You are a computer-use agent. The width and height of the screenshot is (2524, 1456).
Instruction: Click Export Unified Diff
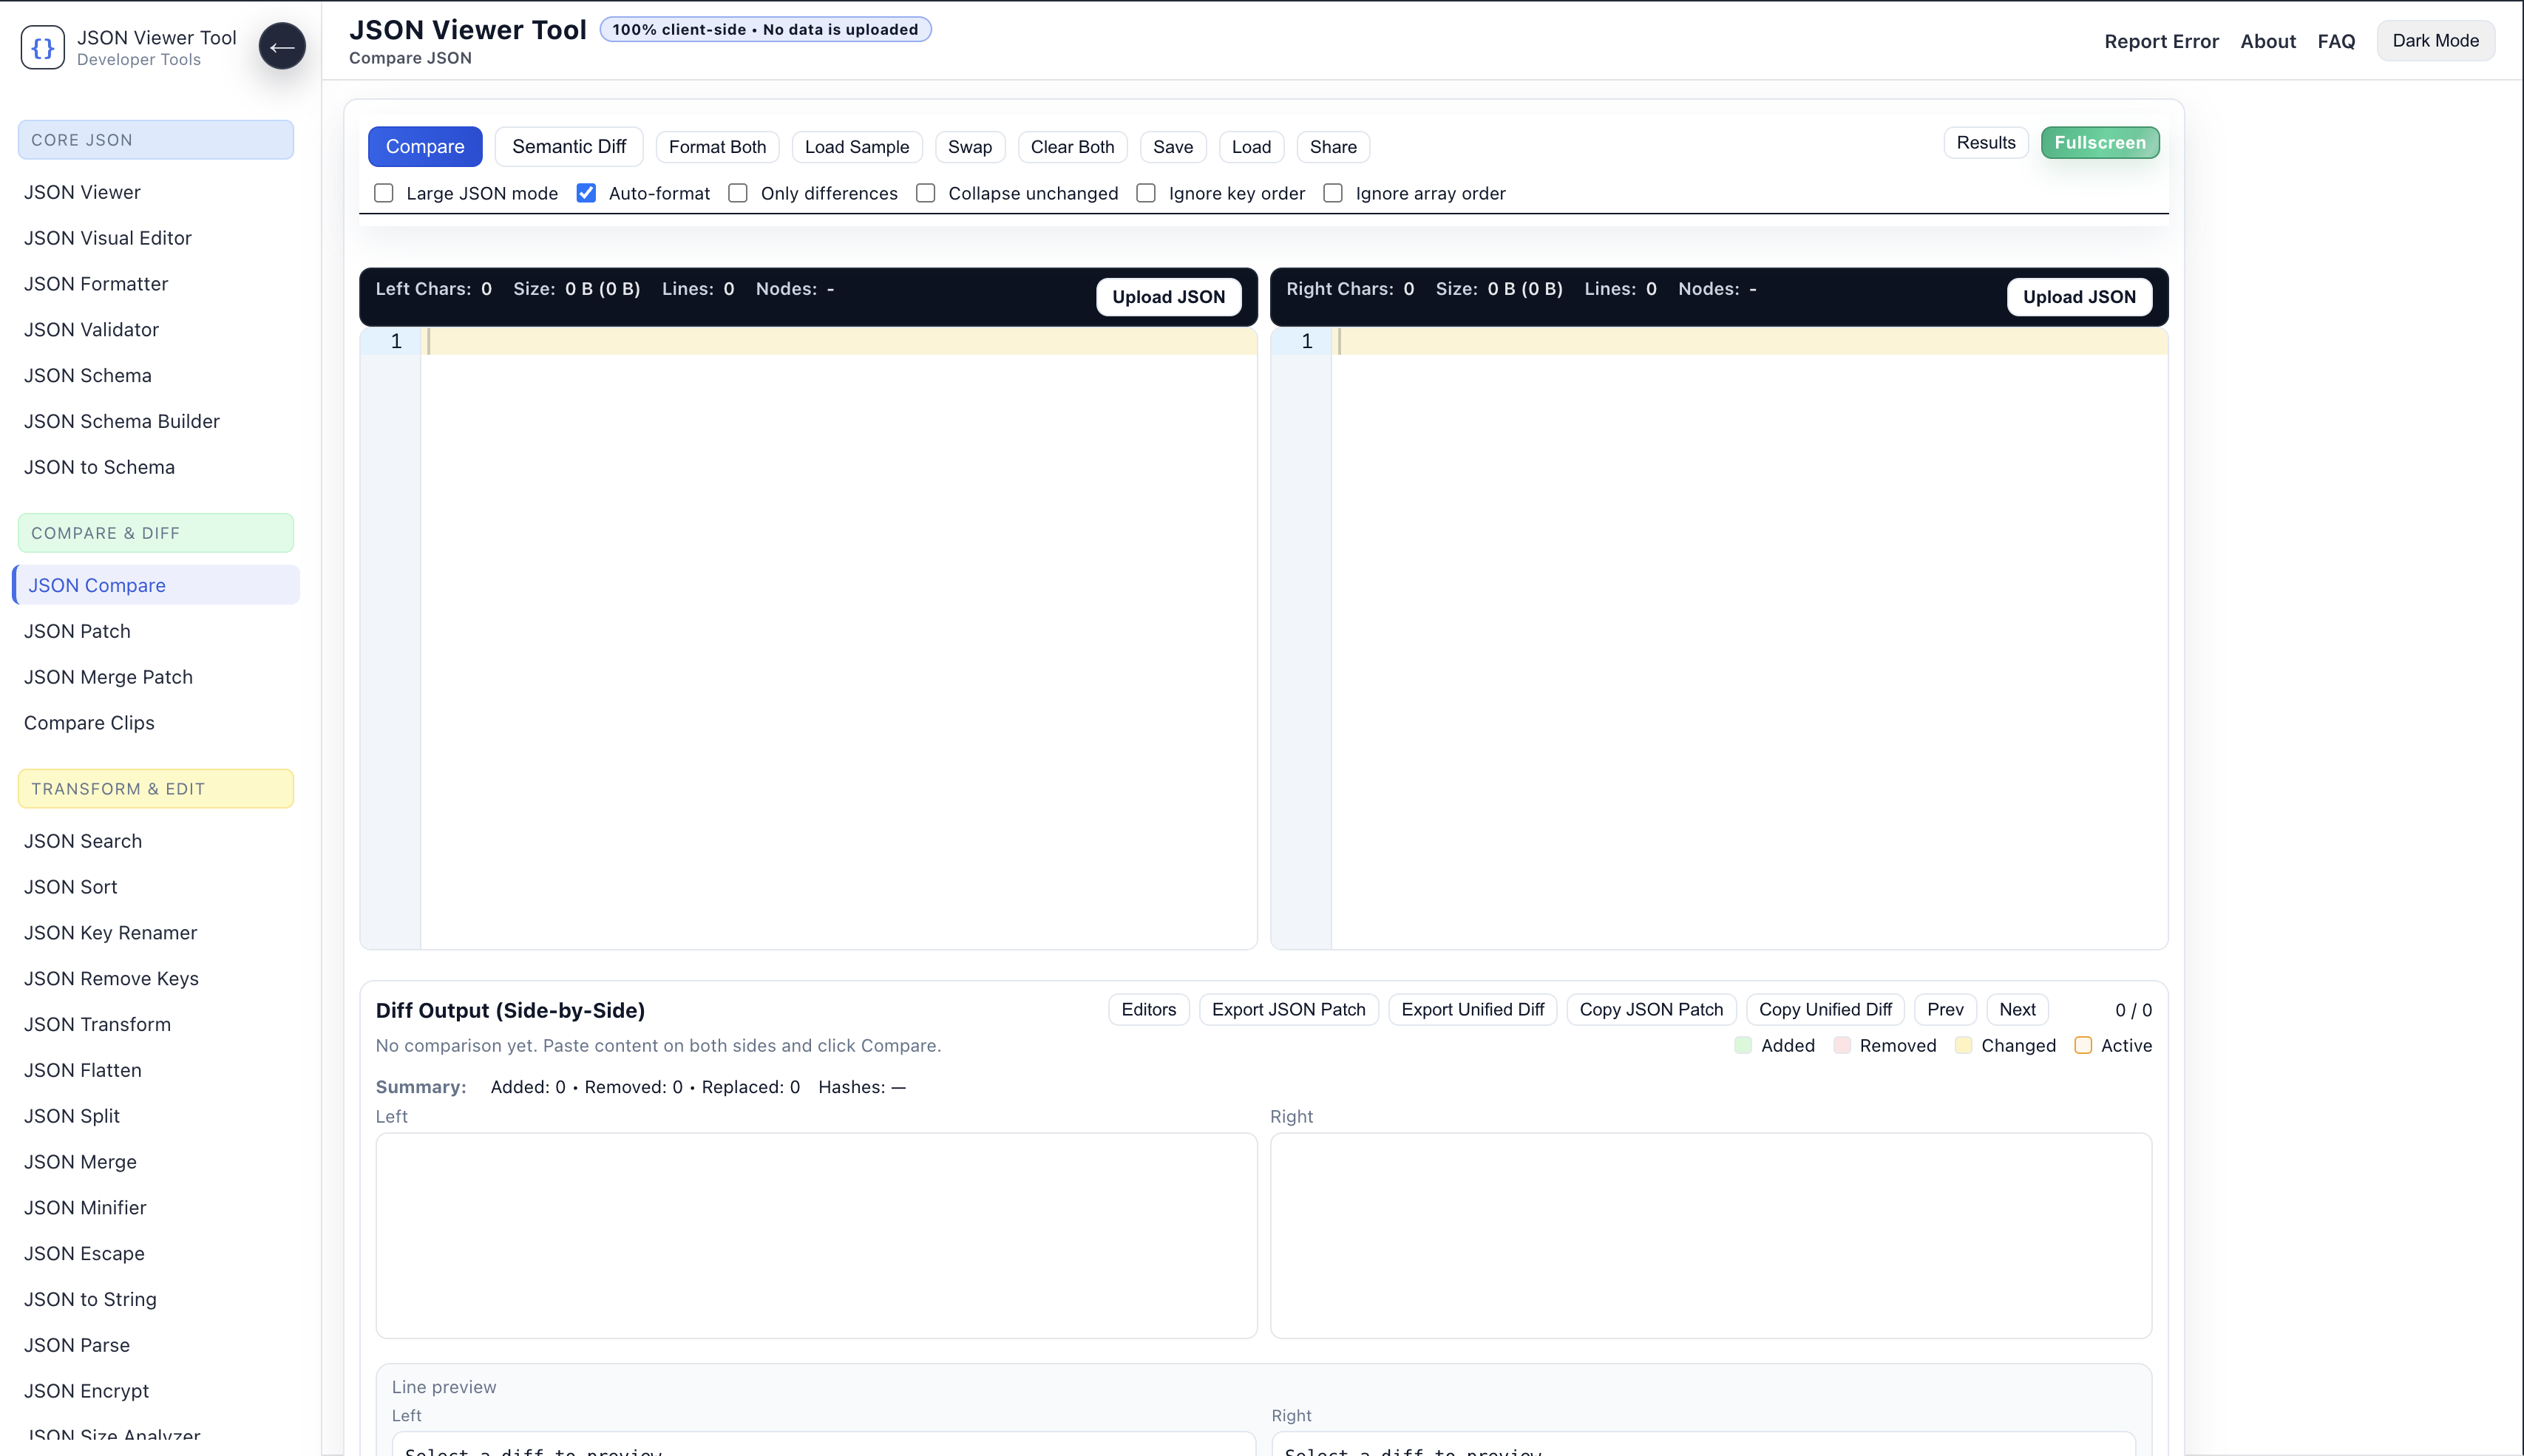1472,1009
